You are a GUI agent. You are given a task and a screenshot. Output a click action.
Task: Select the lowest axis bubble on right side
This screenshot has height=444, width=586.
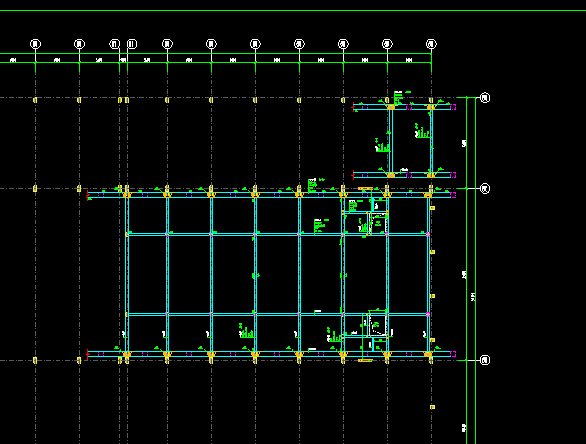[485, 360]
